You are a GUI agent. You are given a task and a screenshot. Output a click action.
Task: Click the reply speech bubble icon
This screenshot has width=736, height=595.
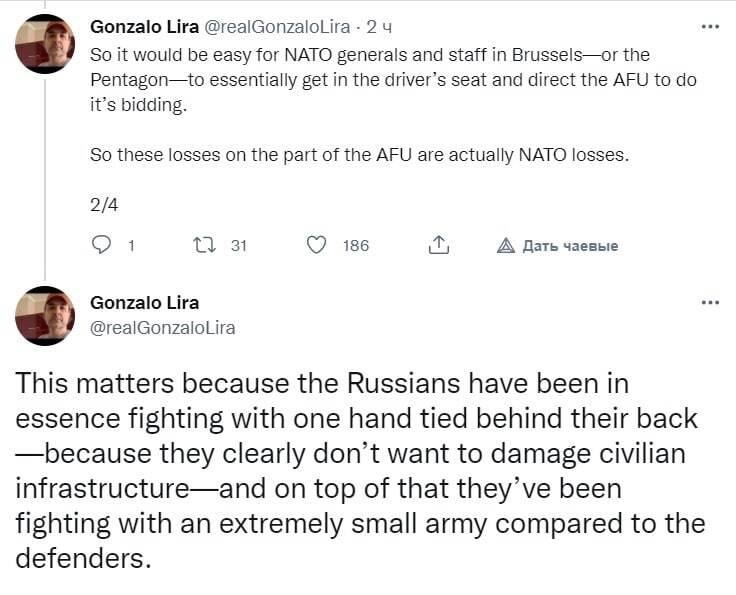click(x=100, y=245)
